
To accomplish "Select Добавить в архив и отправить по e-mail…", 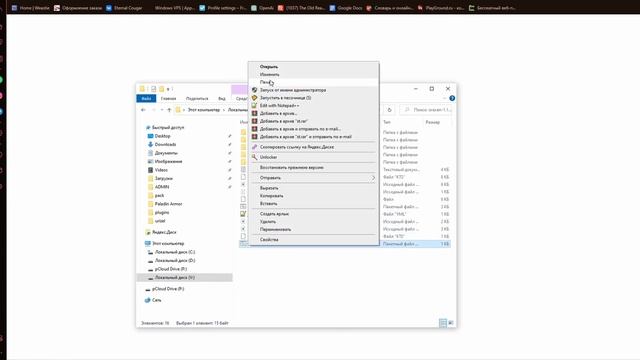I will tap(313, 129).
